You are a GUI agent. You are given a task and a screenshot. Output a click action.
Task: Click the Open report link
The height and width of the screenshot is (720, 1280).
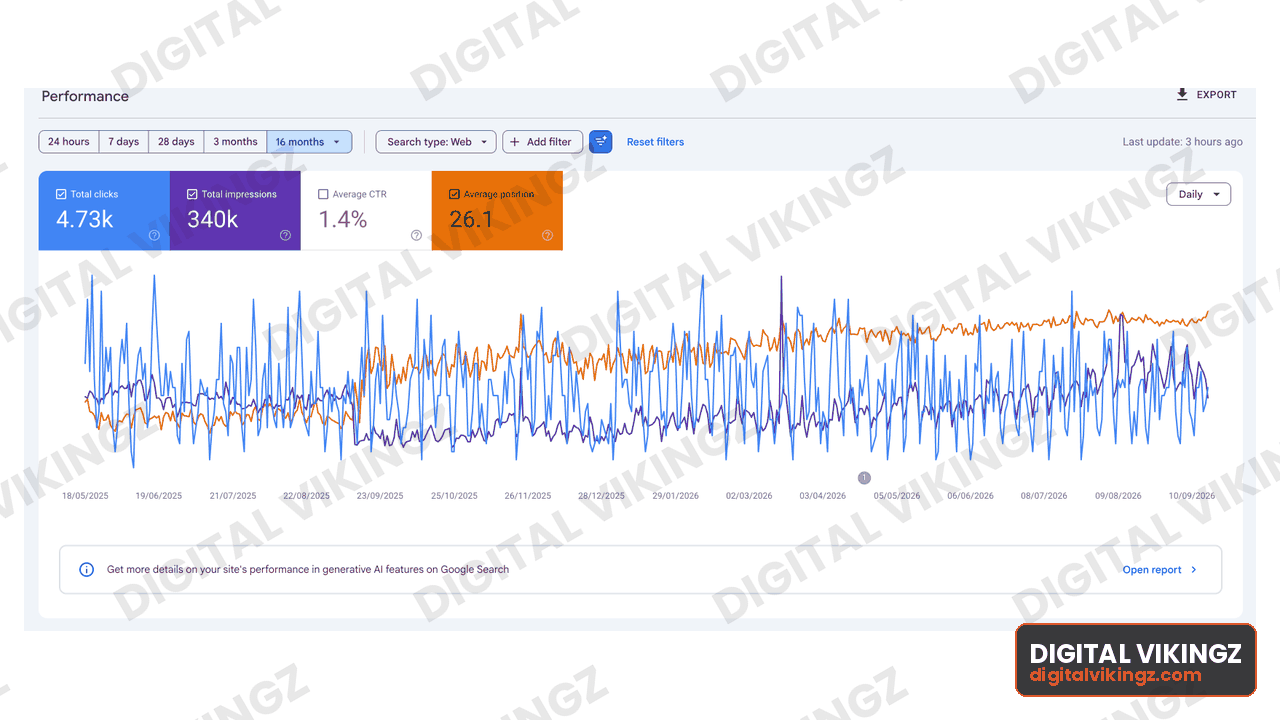[1152, 570]
